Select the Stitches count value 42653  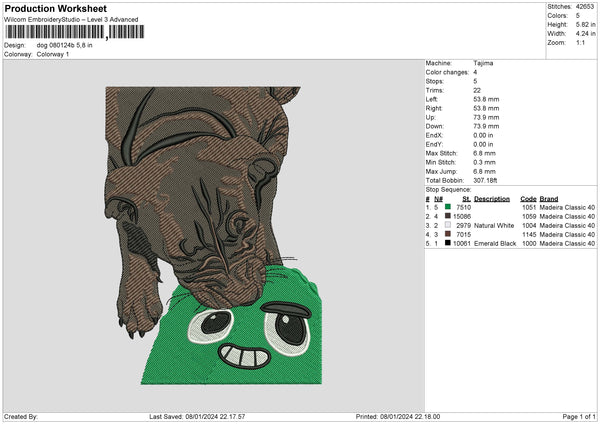[x=586, y=6]
